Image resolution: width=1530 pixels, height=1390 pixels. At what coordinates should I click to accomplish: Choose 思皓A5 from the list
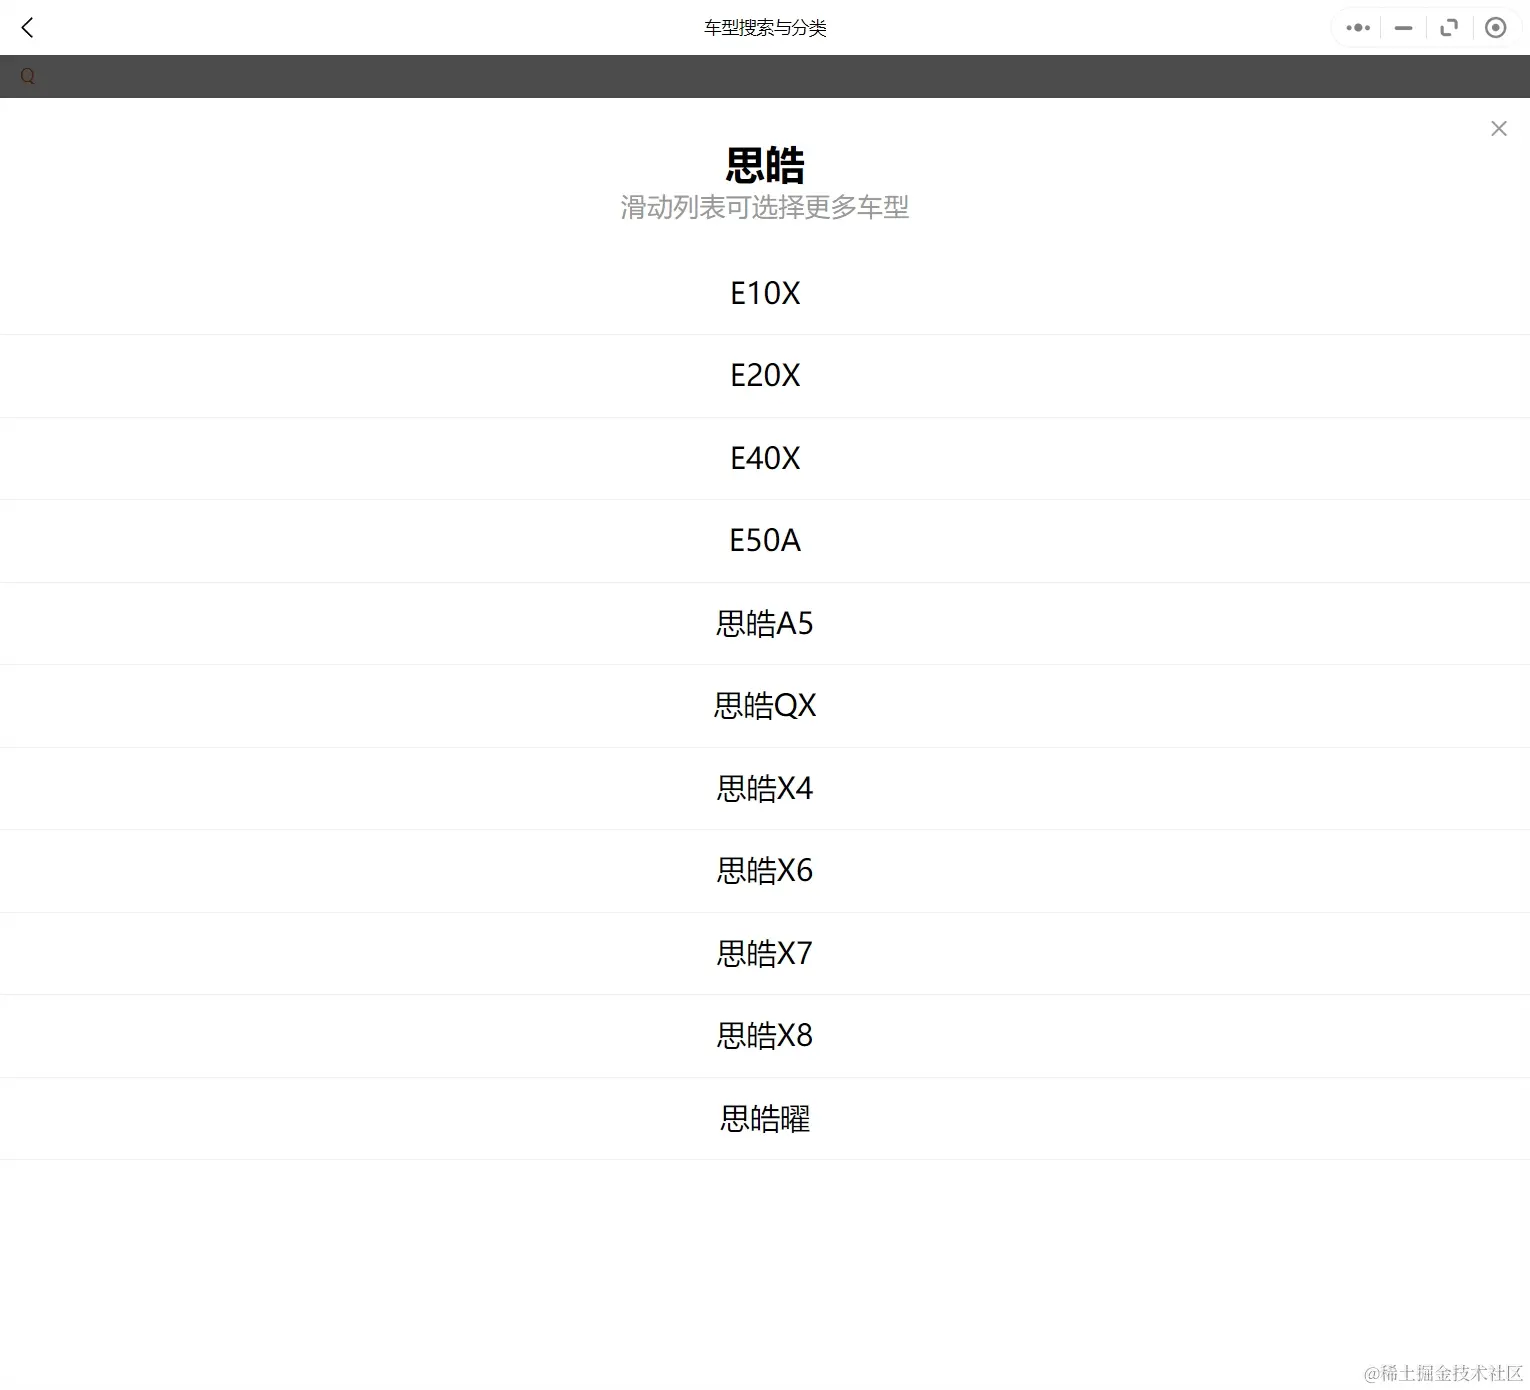(765, 623)
